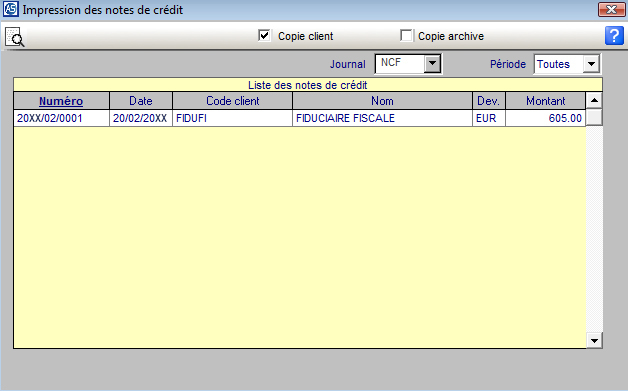628x391 pixels.
Task: Expand the Journal dropdown arrow
Action: [x=432, y=63]
